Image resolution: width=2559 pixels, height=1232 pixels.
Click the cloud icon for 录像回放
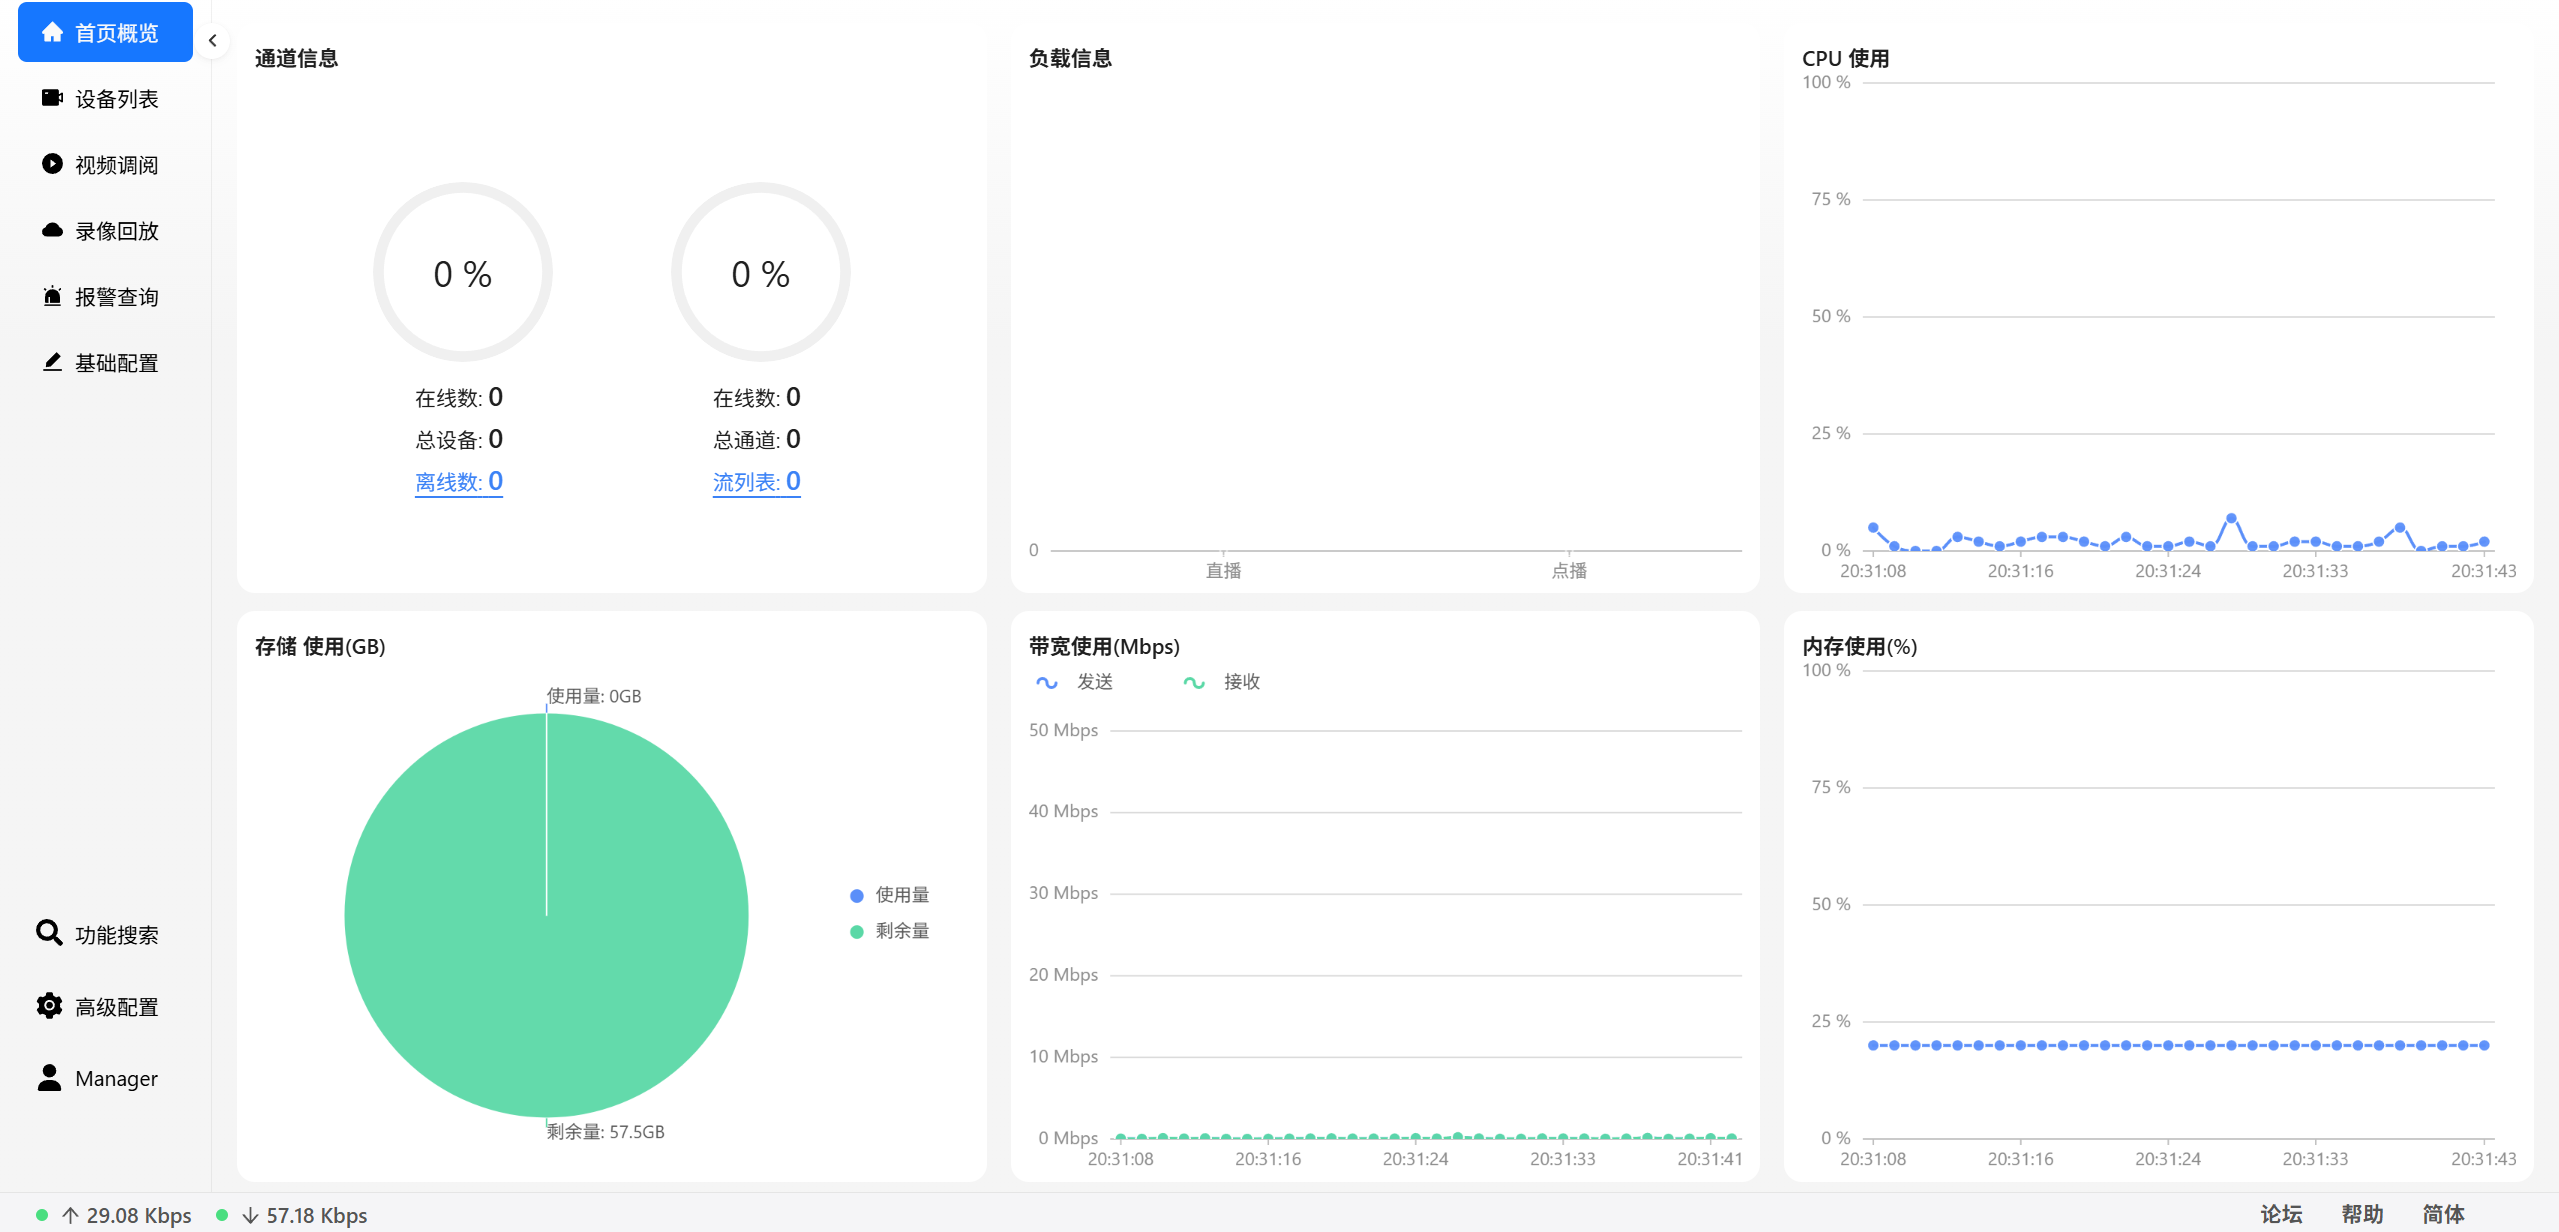52,230
